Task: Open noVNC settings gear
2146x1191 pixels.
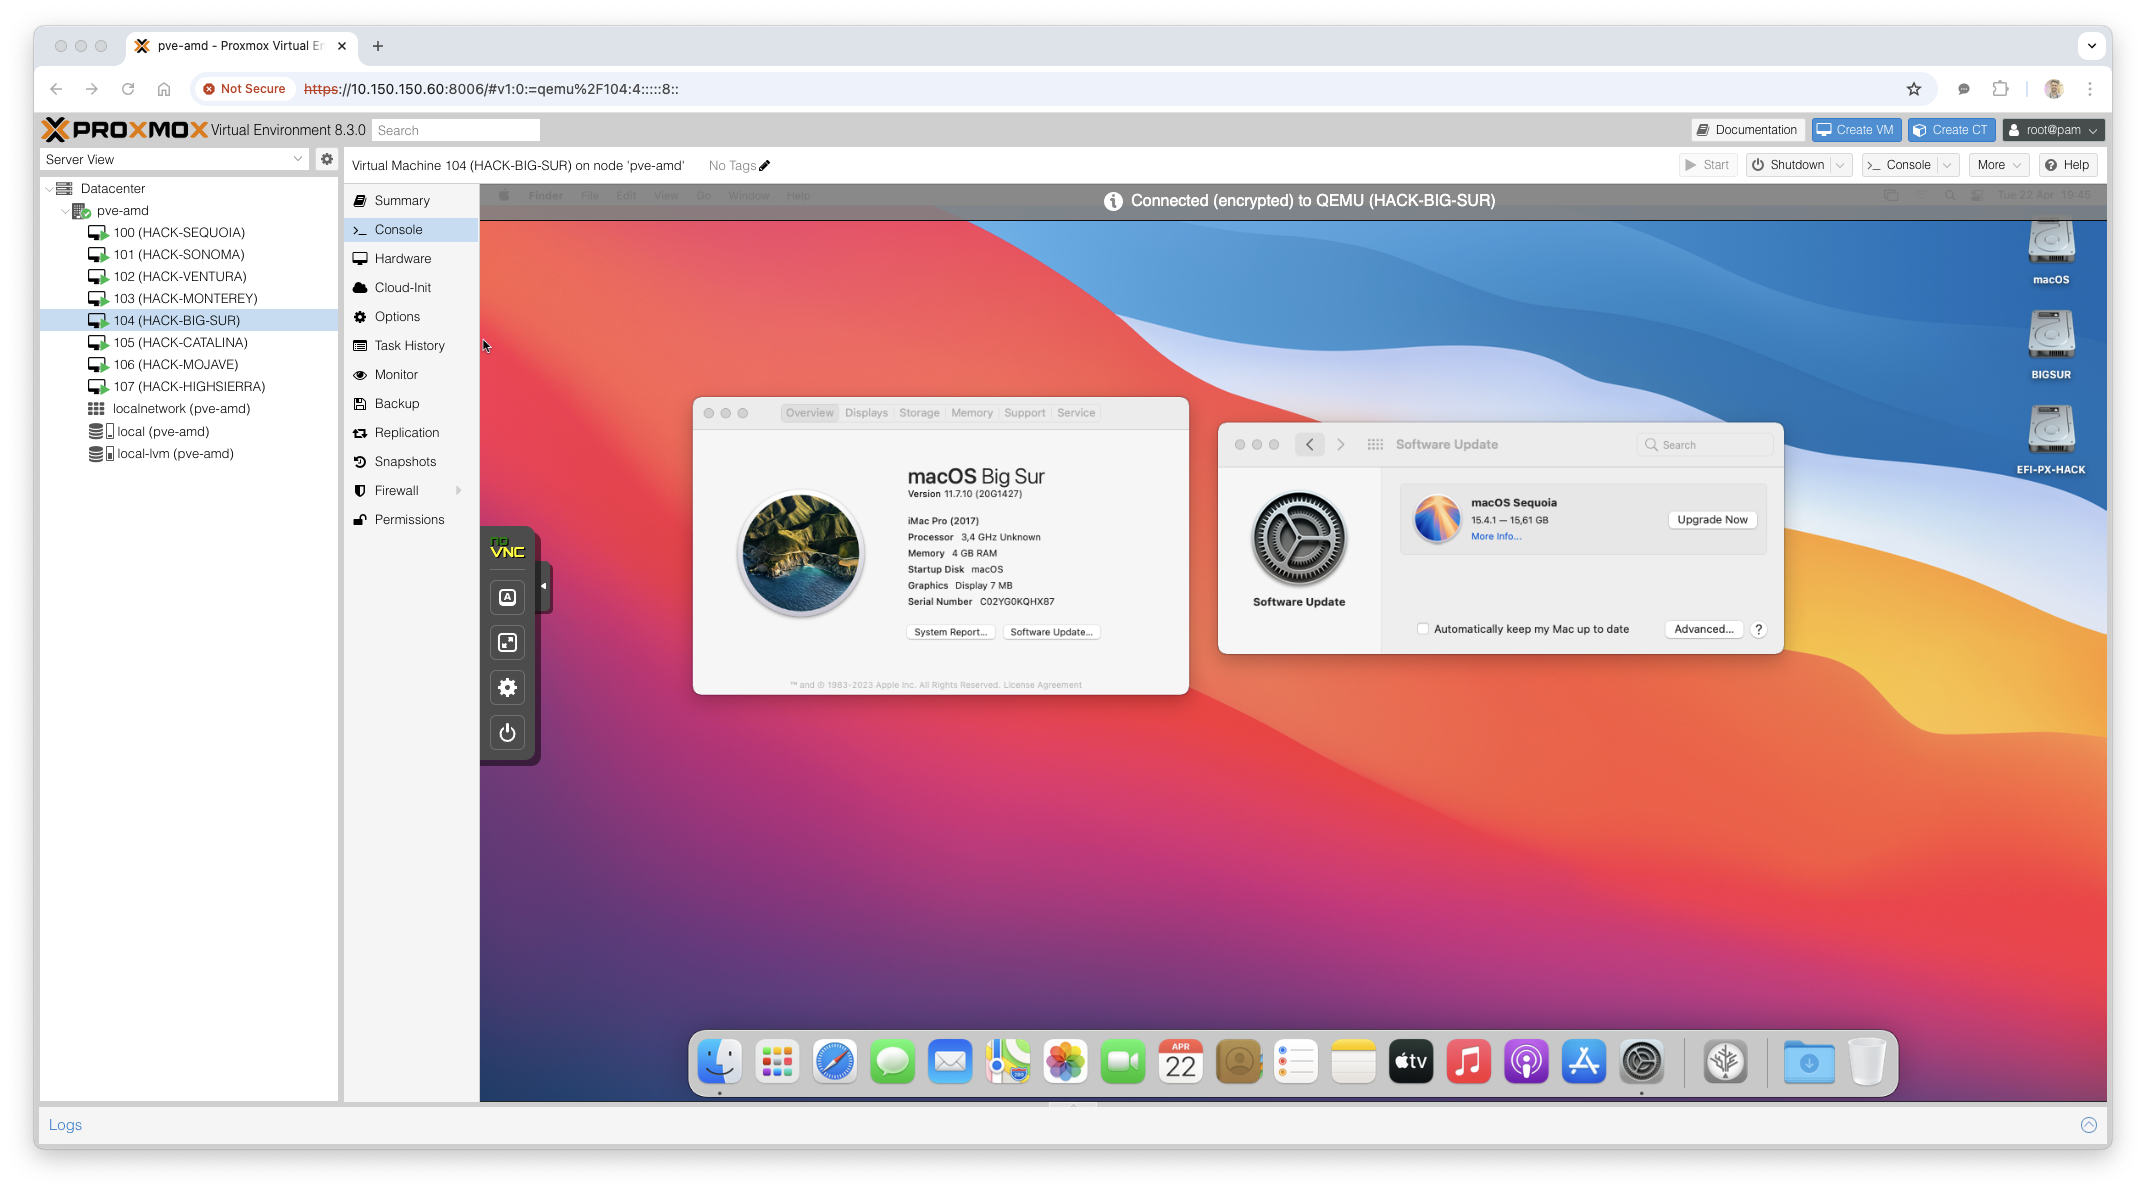Action: [x=507, y=687]
